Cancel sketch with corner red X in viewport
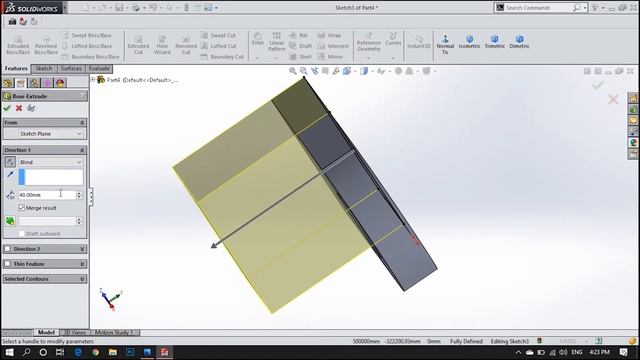 click(x=613, y=99)
